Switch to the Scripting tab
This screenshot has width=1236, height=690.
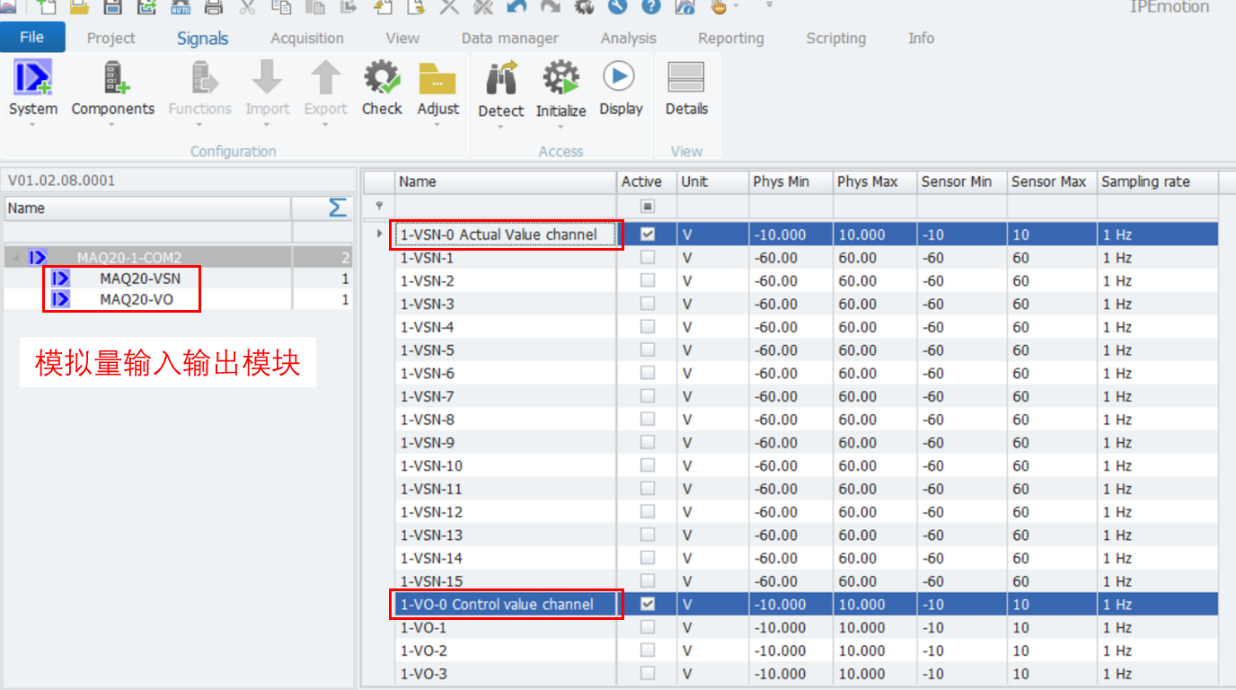pos(836,38)
